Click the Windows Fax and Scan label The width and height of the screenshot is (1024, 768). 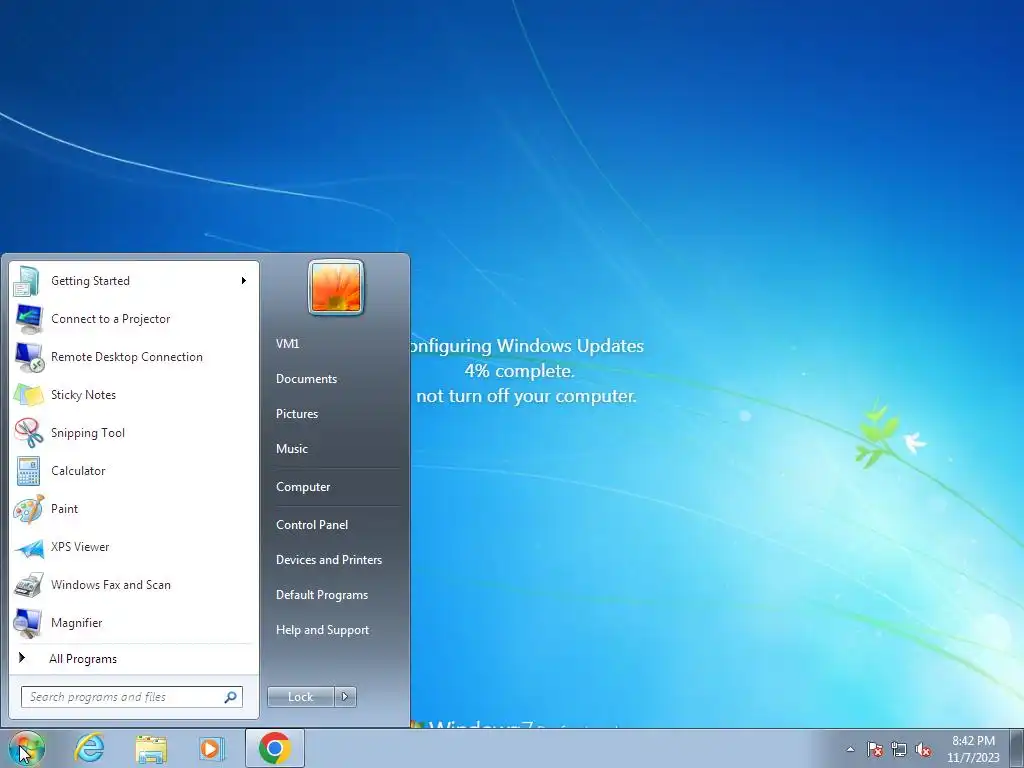(111, 585)
